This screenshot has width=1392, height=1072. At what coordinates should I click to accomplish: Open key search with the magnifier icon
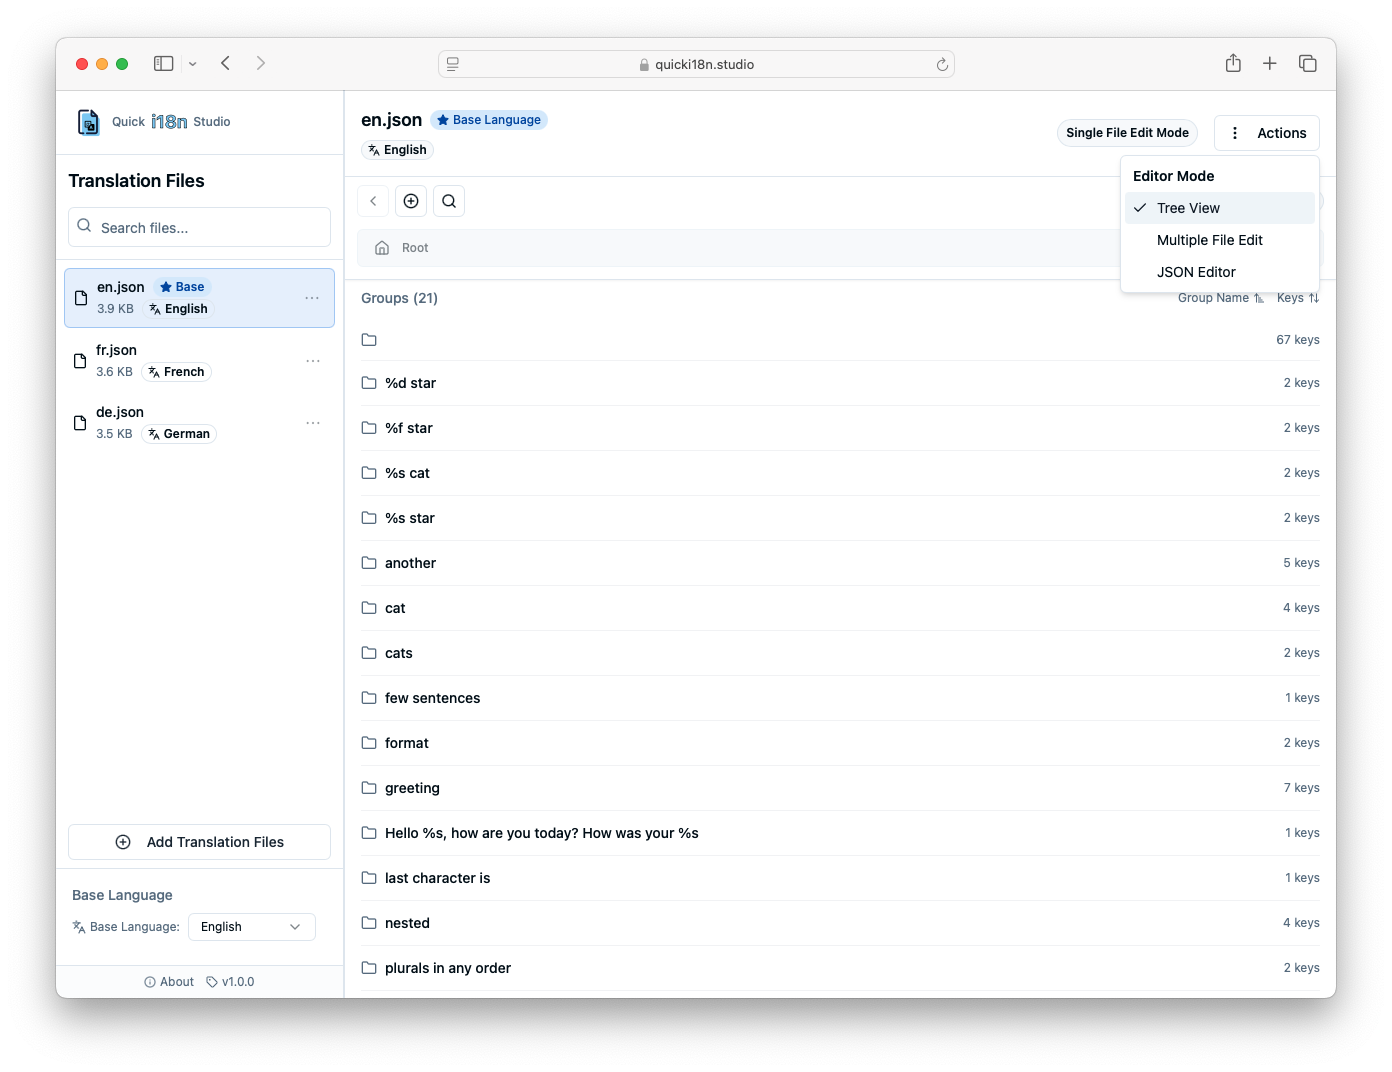tap(448, 200)
